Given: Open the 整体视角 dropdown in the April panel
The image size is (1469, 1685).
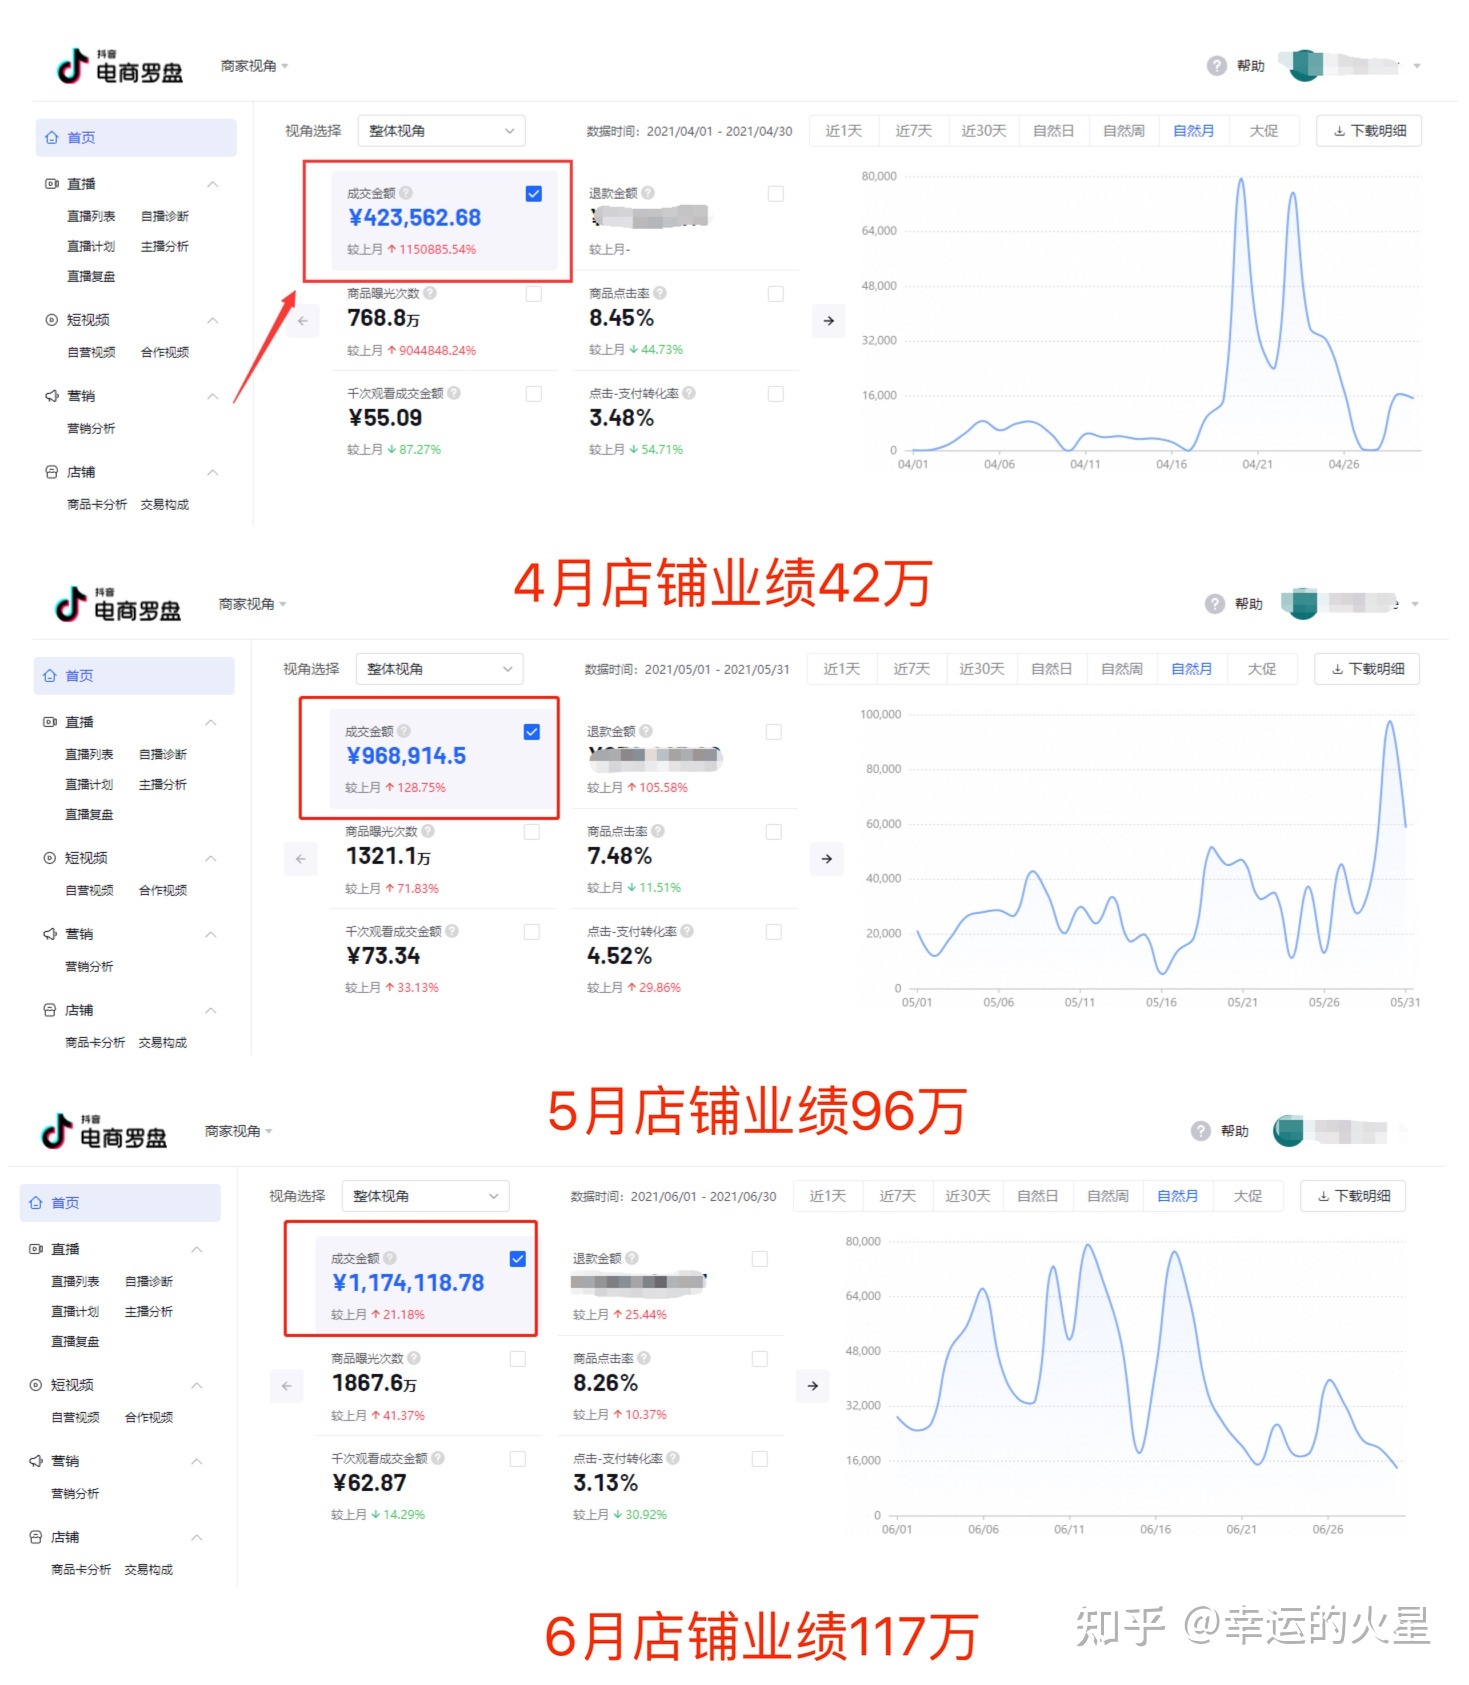Looking at the screenshot, I should click(441, 131).
